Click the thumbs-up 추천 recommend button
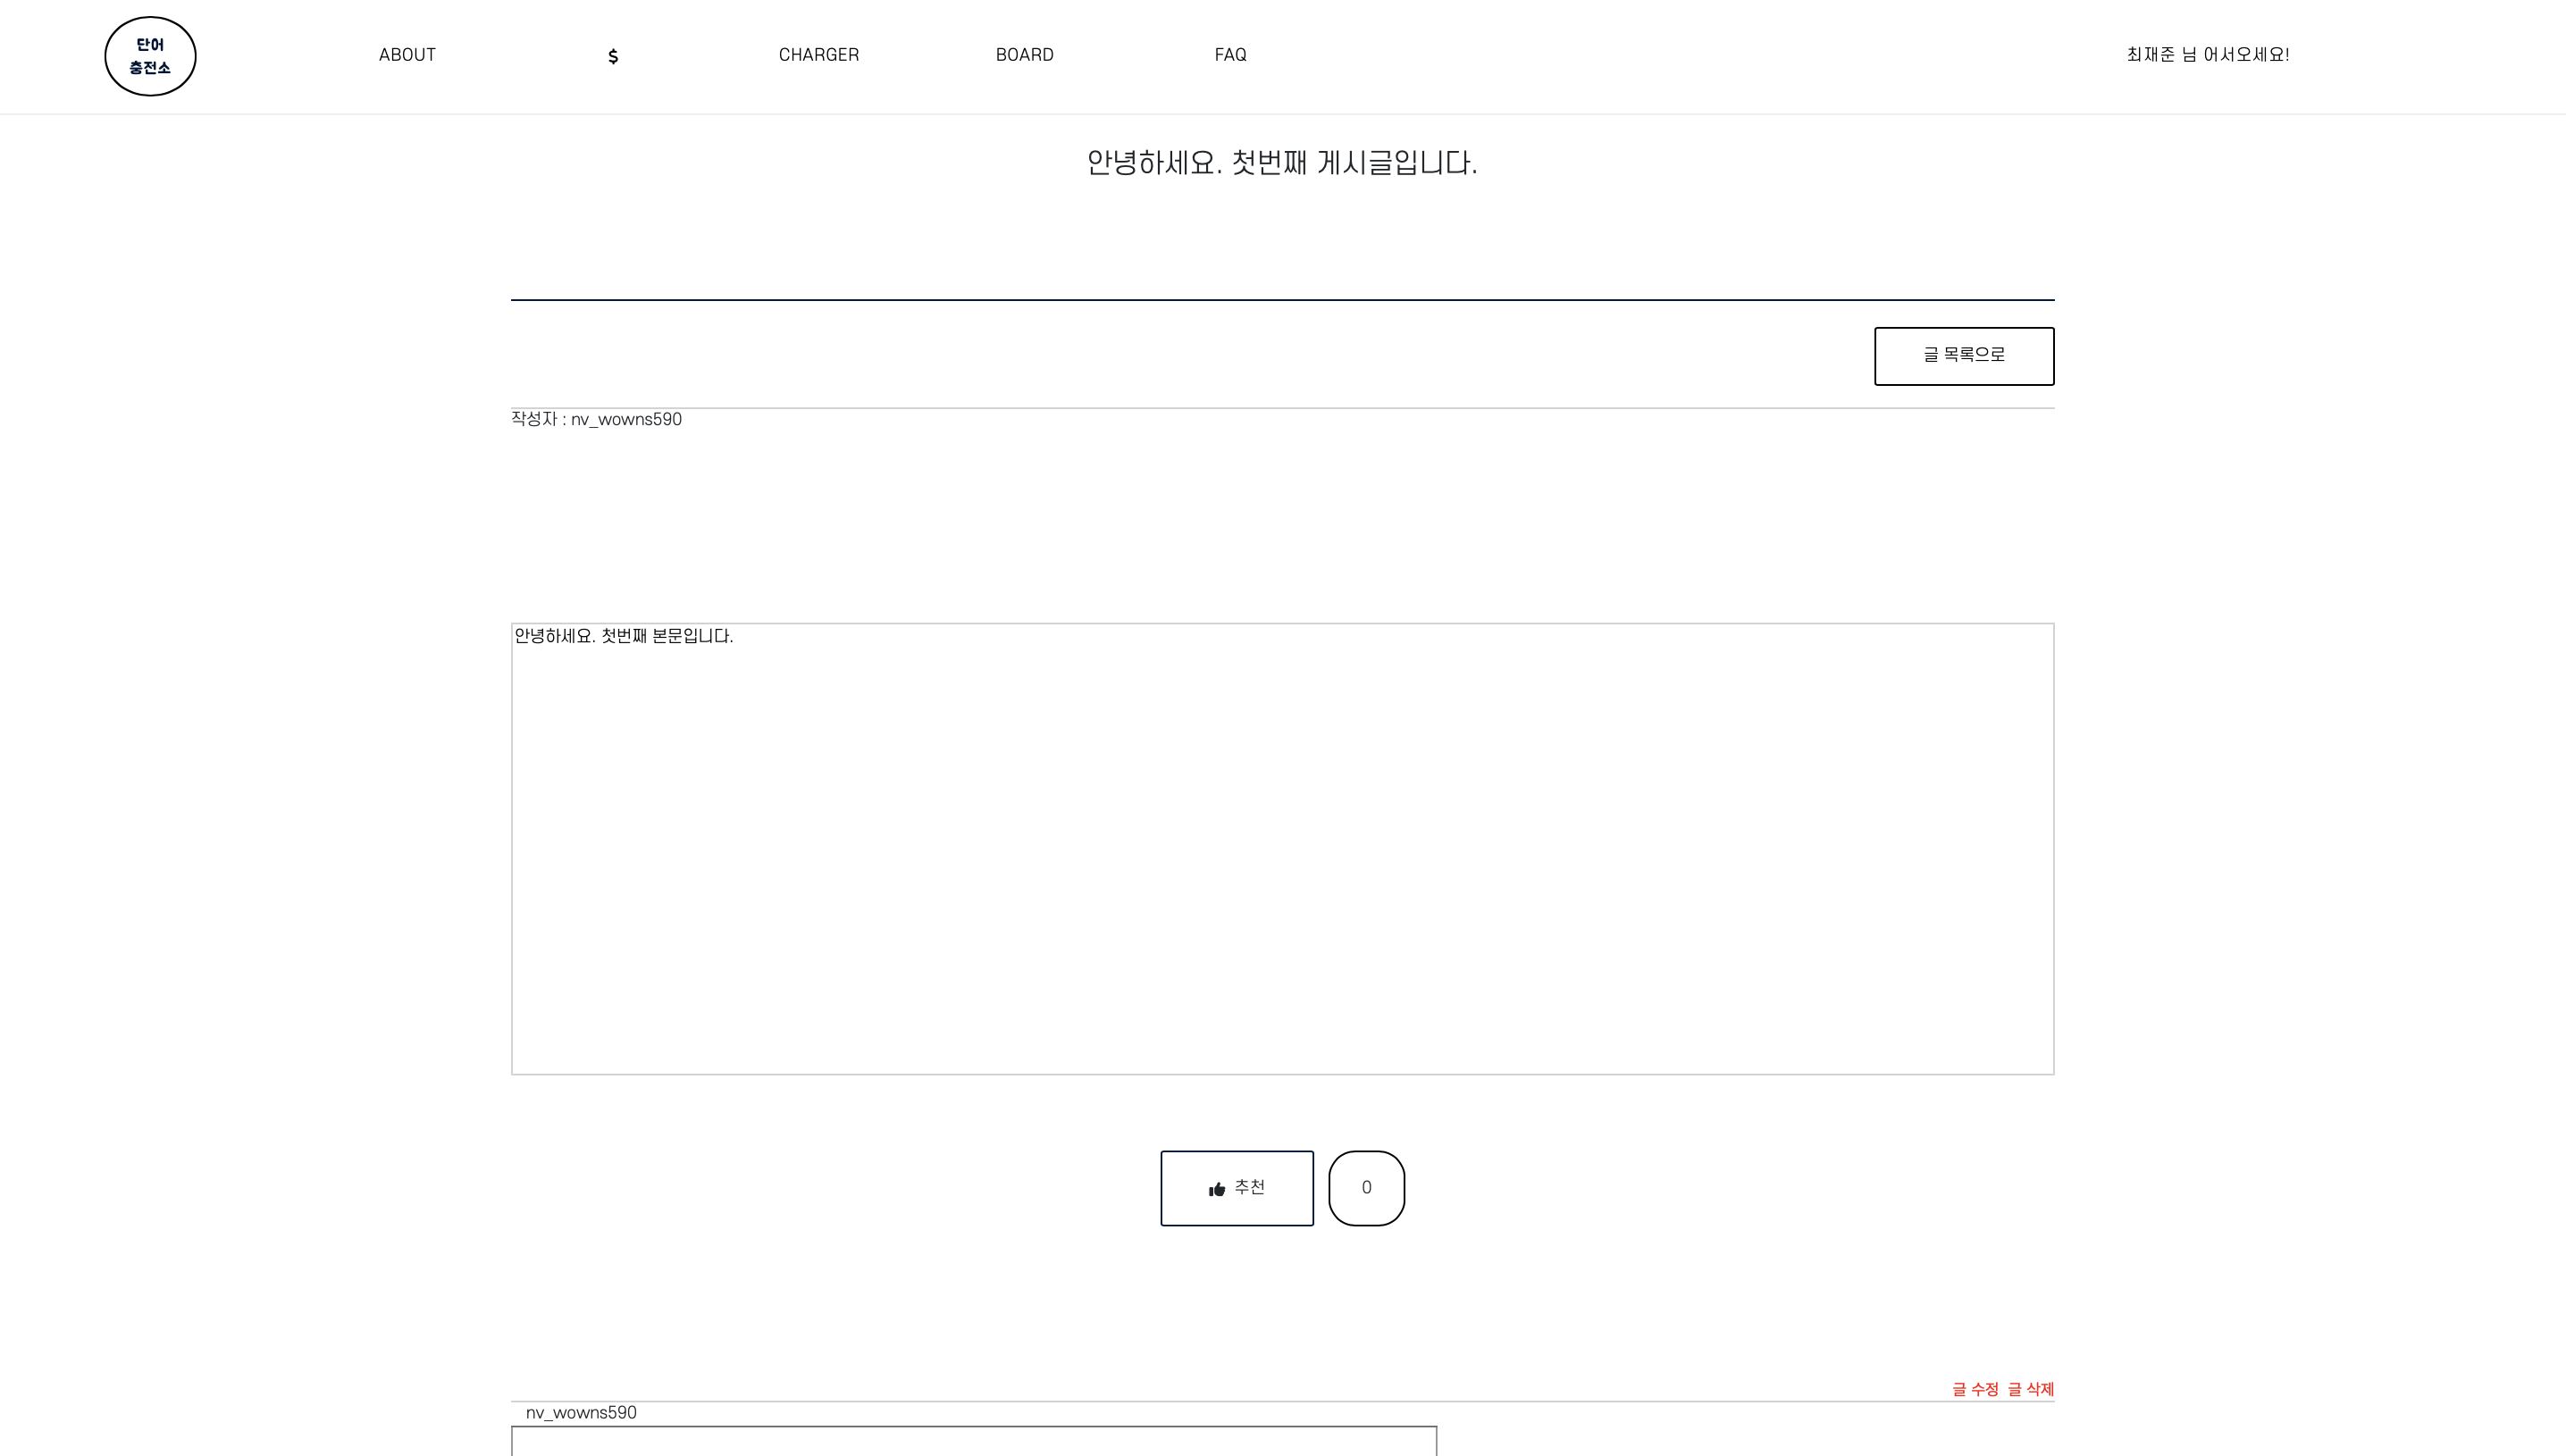 tap(1237, 1188)
